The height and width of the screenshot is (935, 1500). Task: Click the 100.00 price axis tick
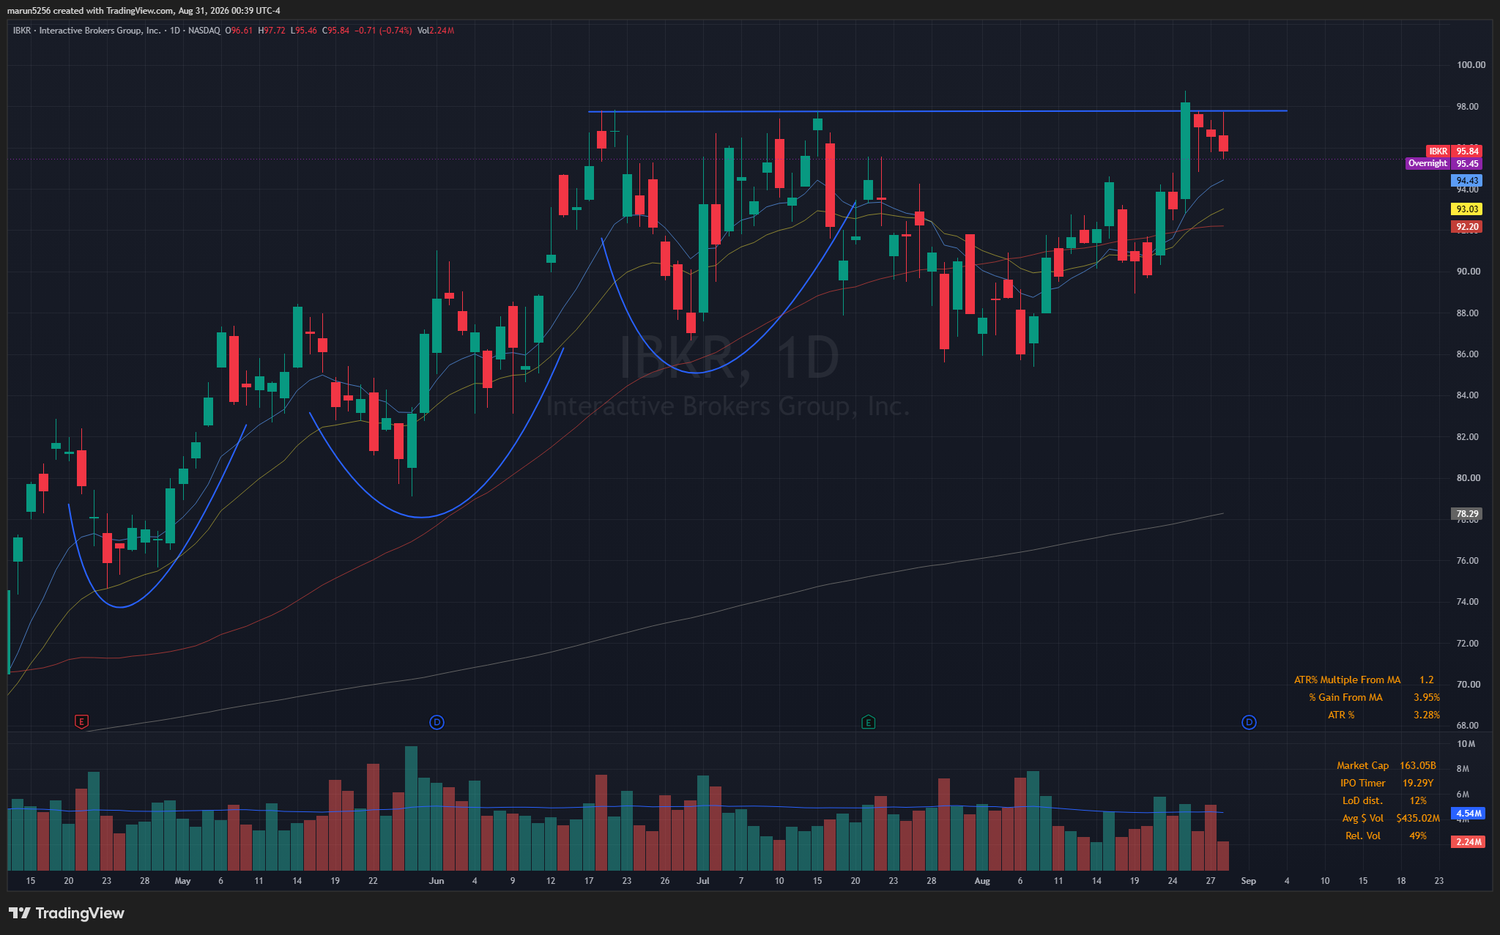point(1471,65)
